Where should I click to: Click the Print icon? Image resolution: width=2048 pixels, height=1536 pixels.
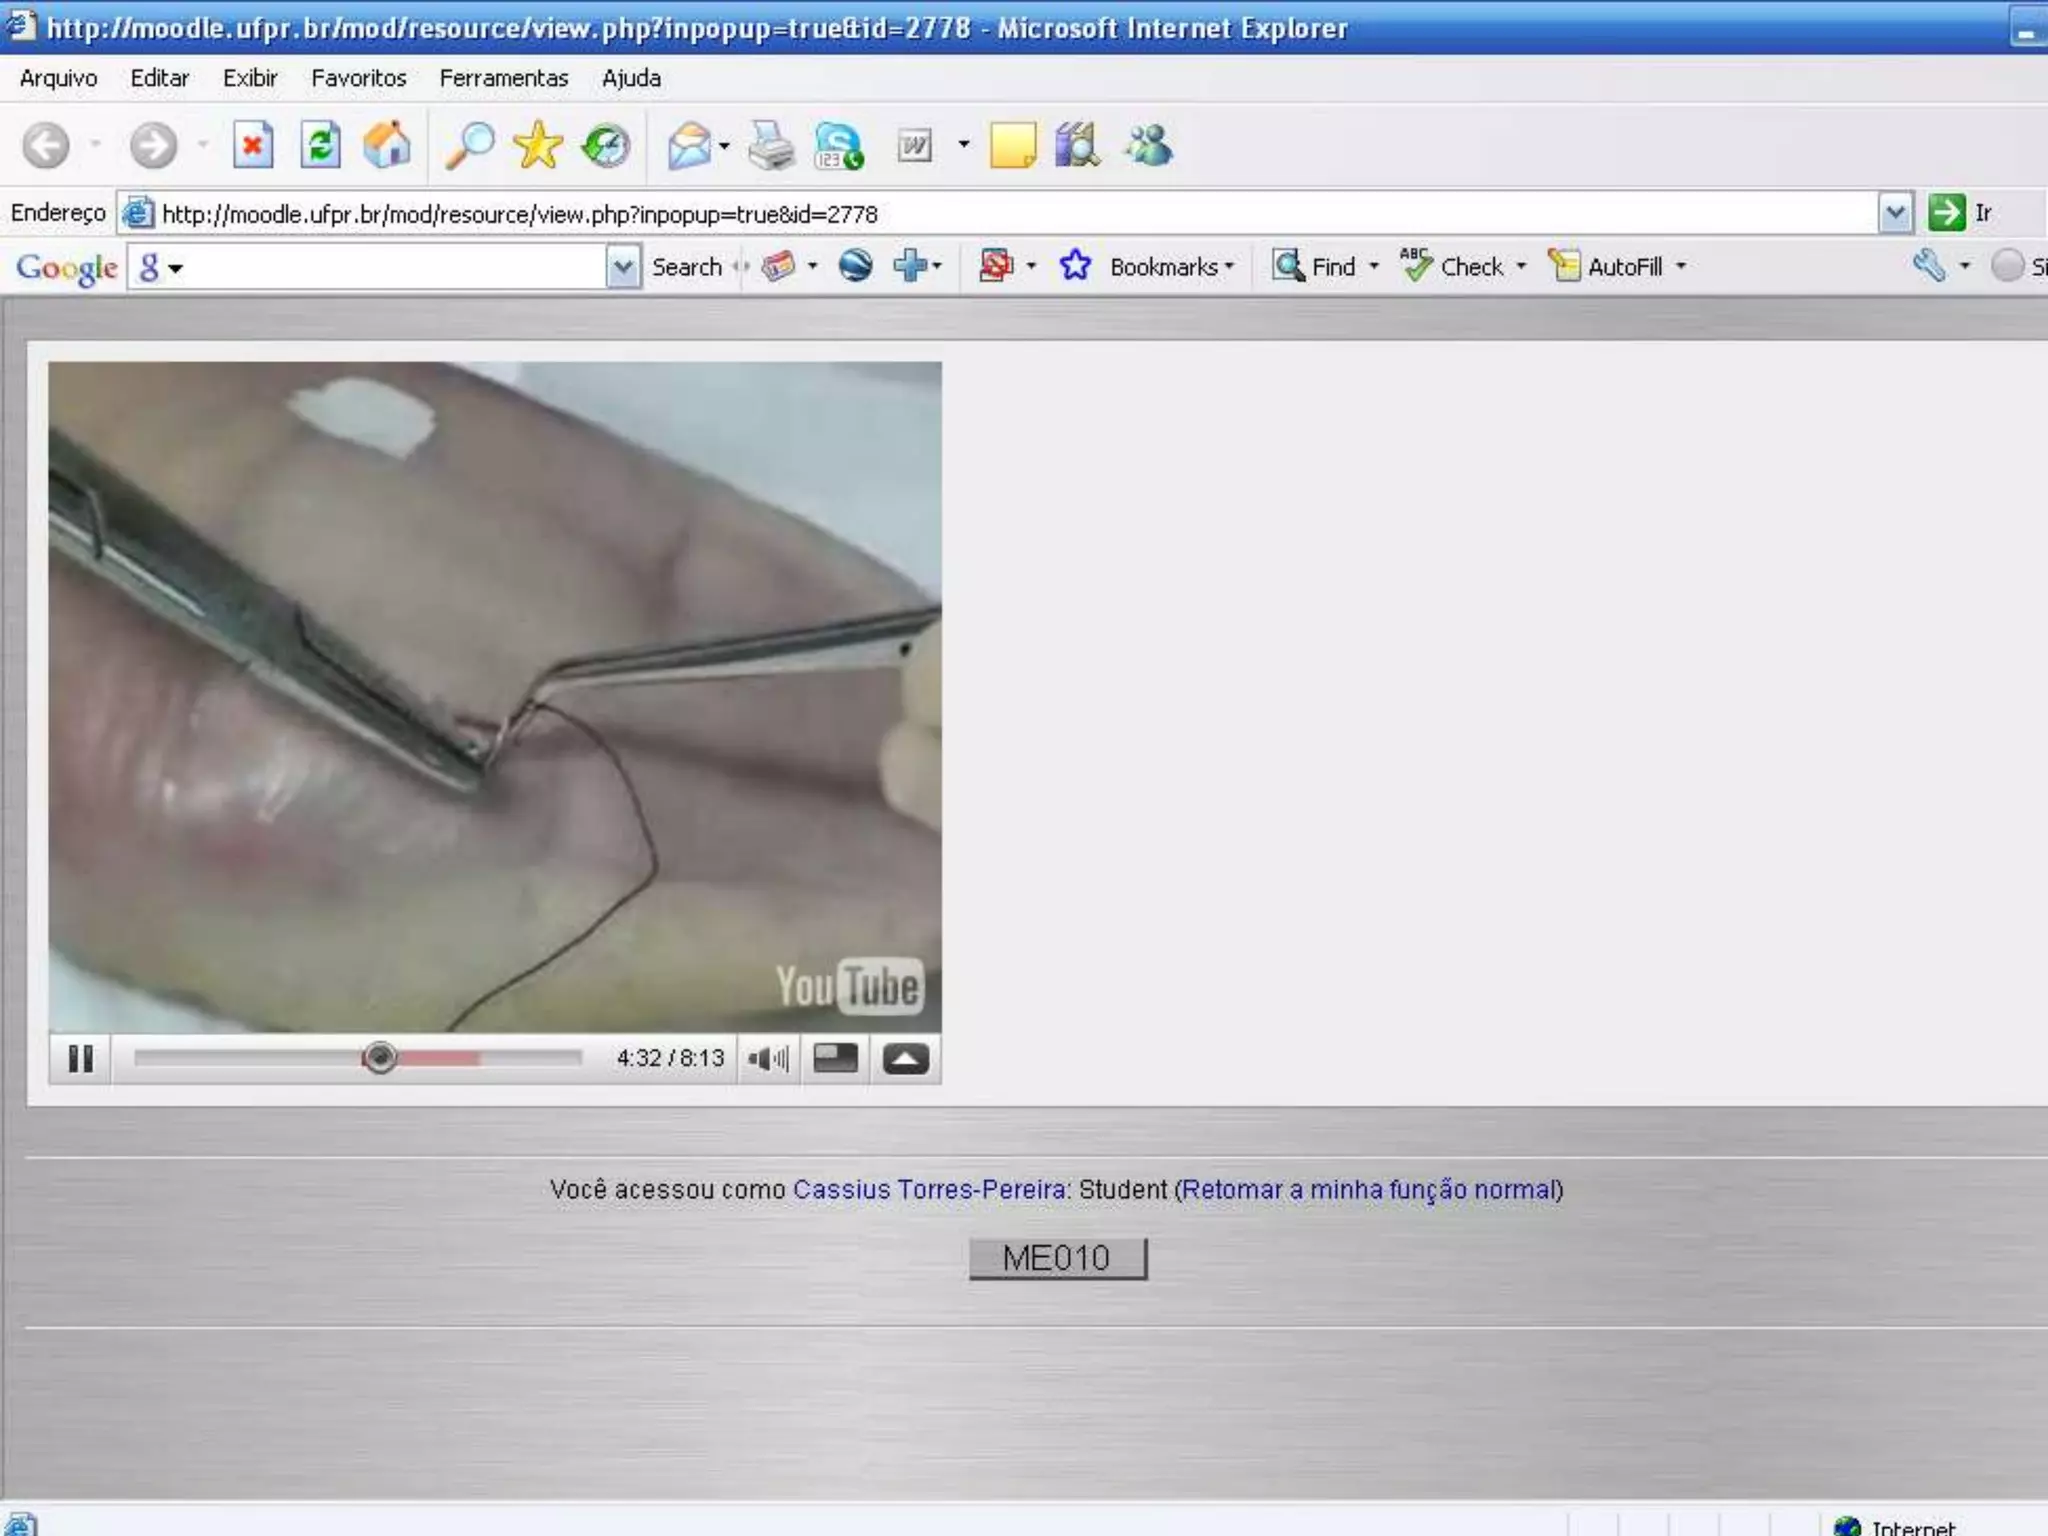click(x=771, y=146)
